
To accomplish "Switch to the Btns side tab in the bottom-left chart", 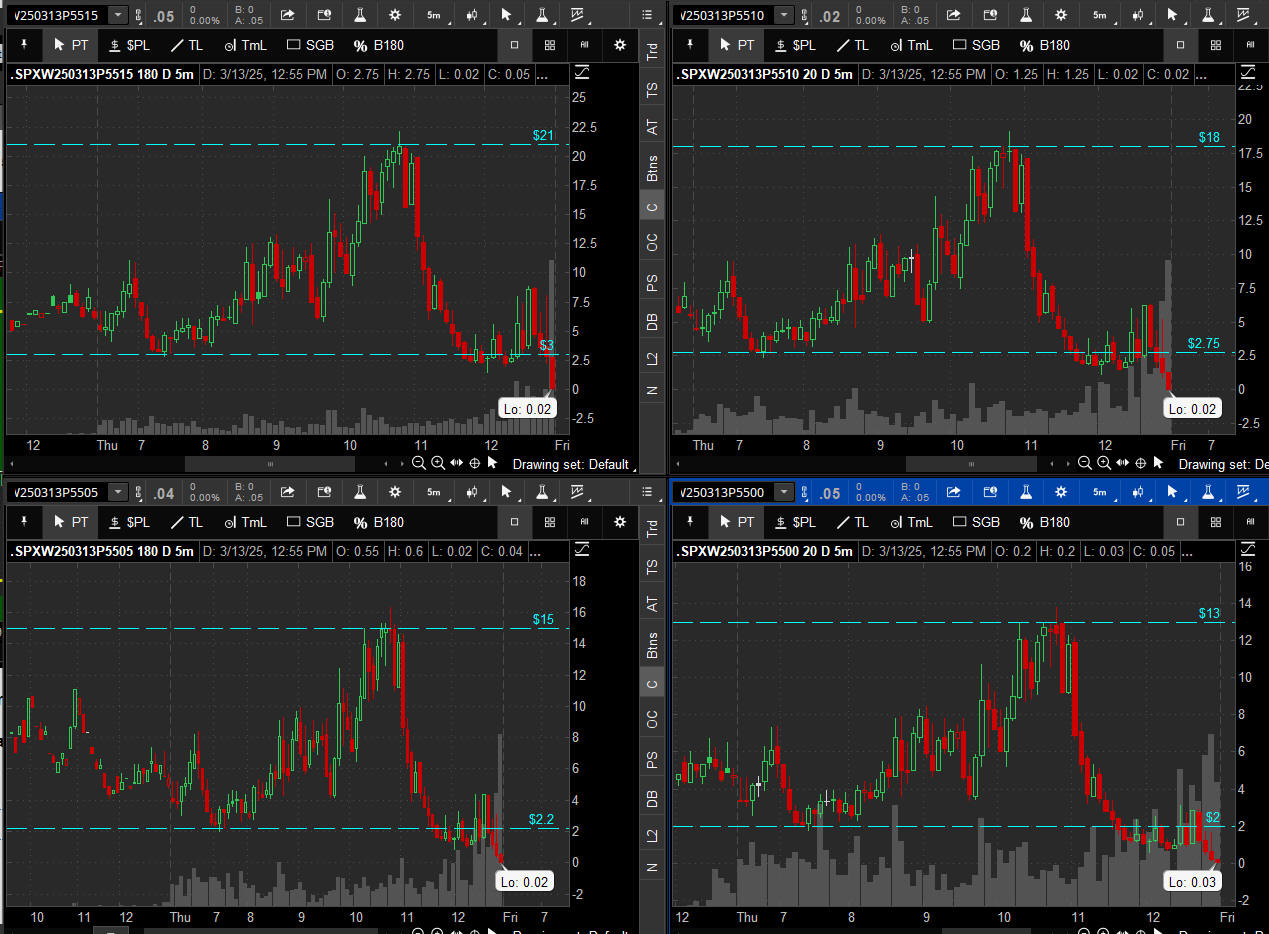I will [652, 644].
